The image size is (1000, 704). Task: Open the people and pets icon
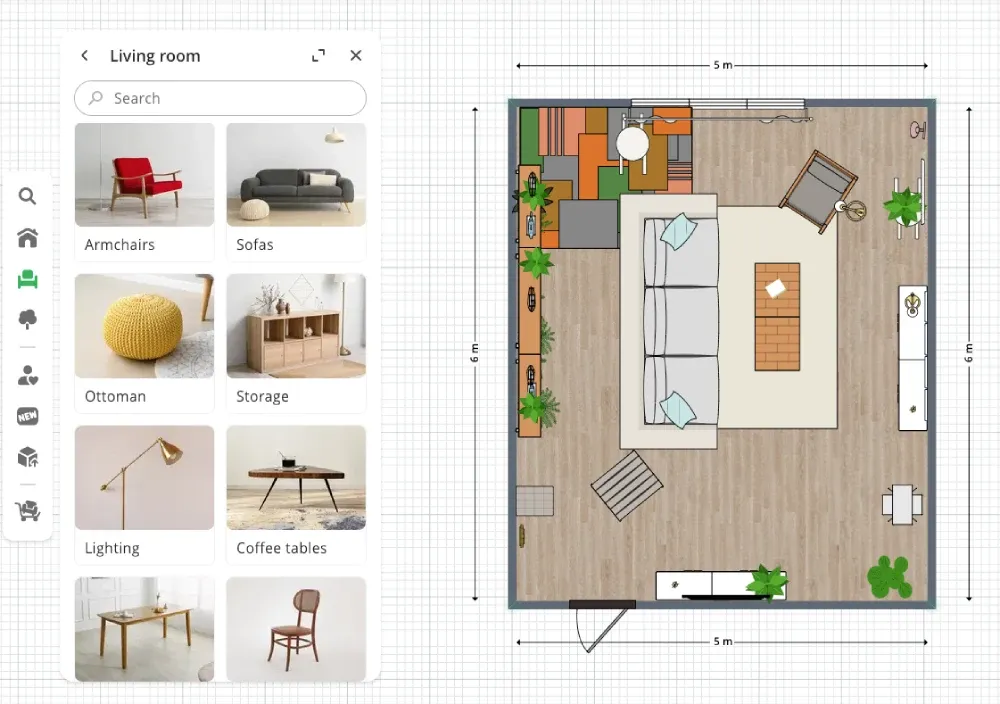(27, 374)
